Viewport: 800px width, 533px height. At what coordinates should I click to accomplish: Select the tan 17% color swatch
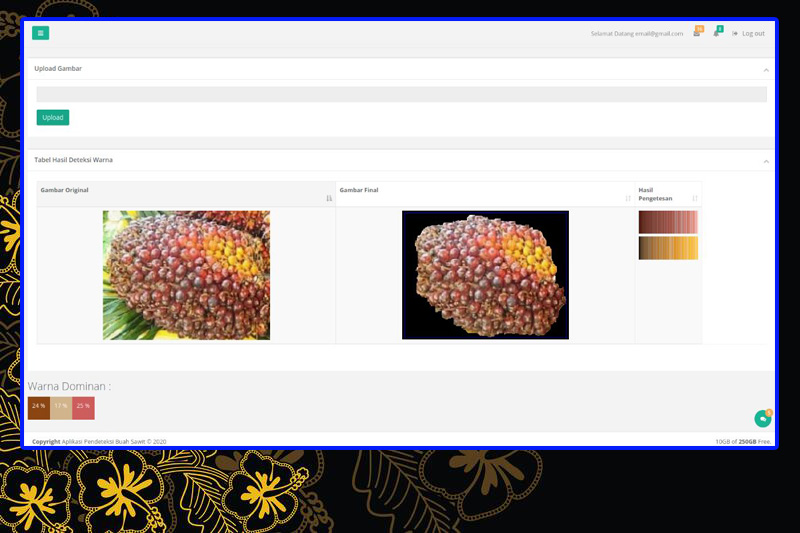click(61, 406)
